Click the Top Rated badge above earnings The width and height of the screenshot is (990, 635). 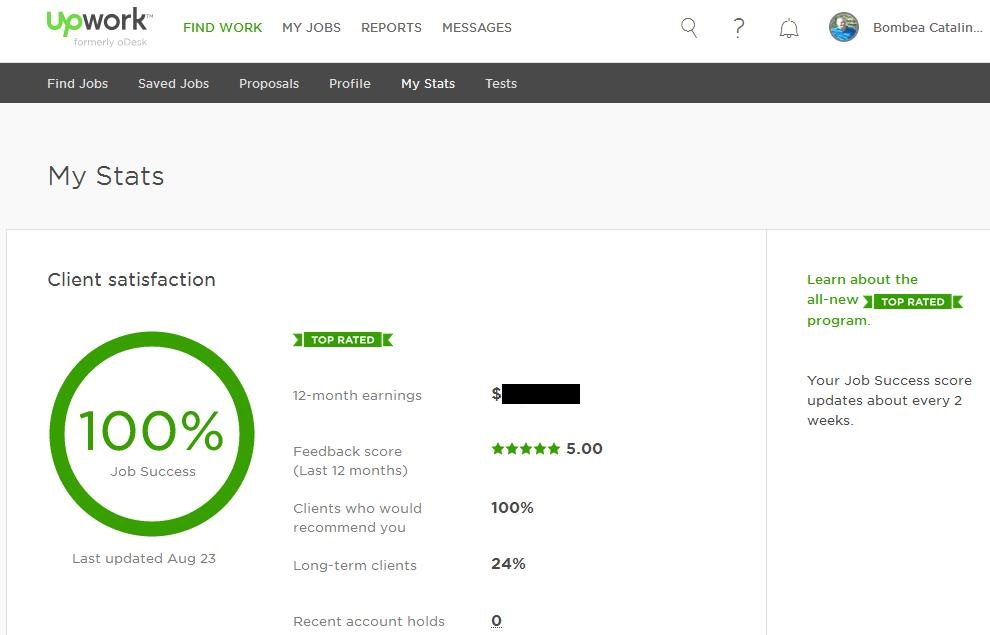pos(343,339)
